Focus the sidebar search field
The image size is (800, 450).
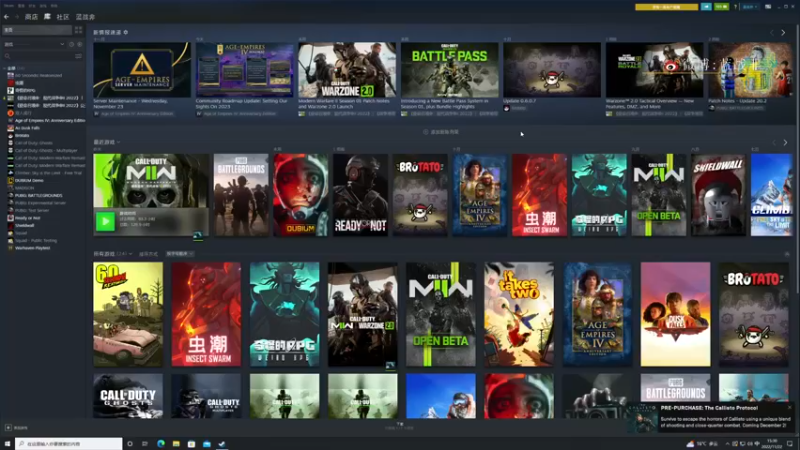click(x=38, y=56)
